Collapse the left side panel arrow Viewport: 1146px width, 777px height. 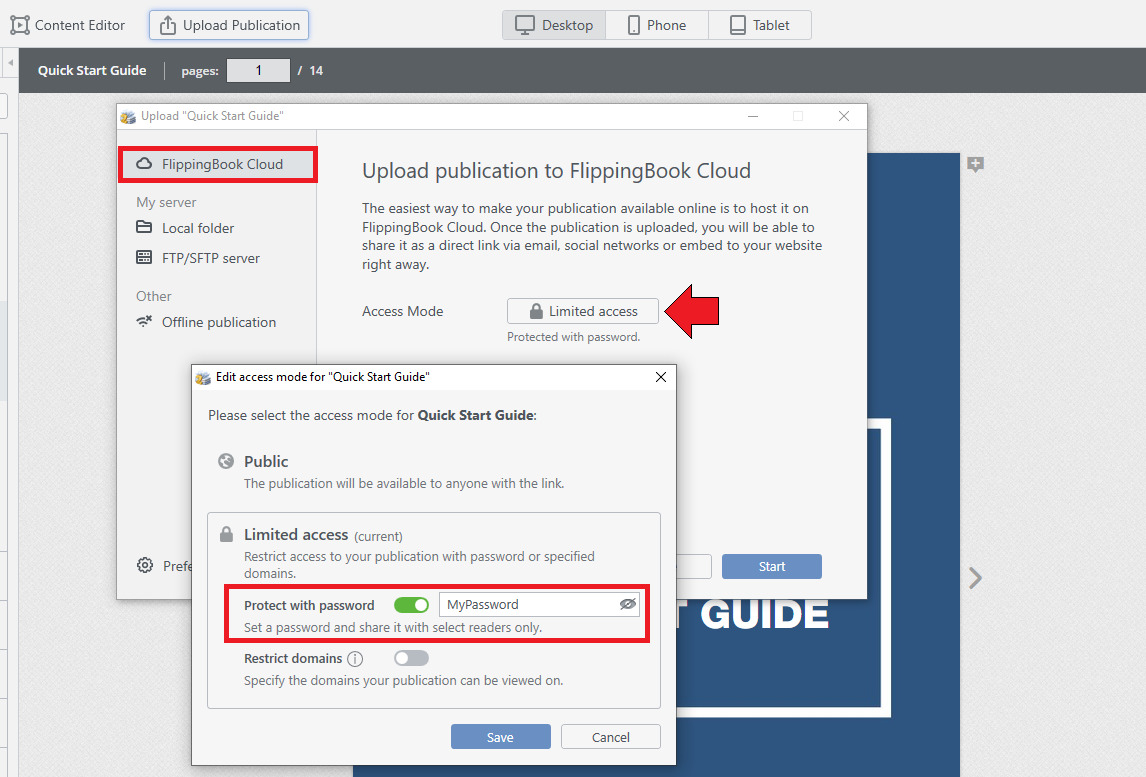point(10,63)
